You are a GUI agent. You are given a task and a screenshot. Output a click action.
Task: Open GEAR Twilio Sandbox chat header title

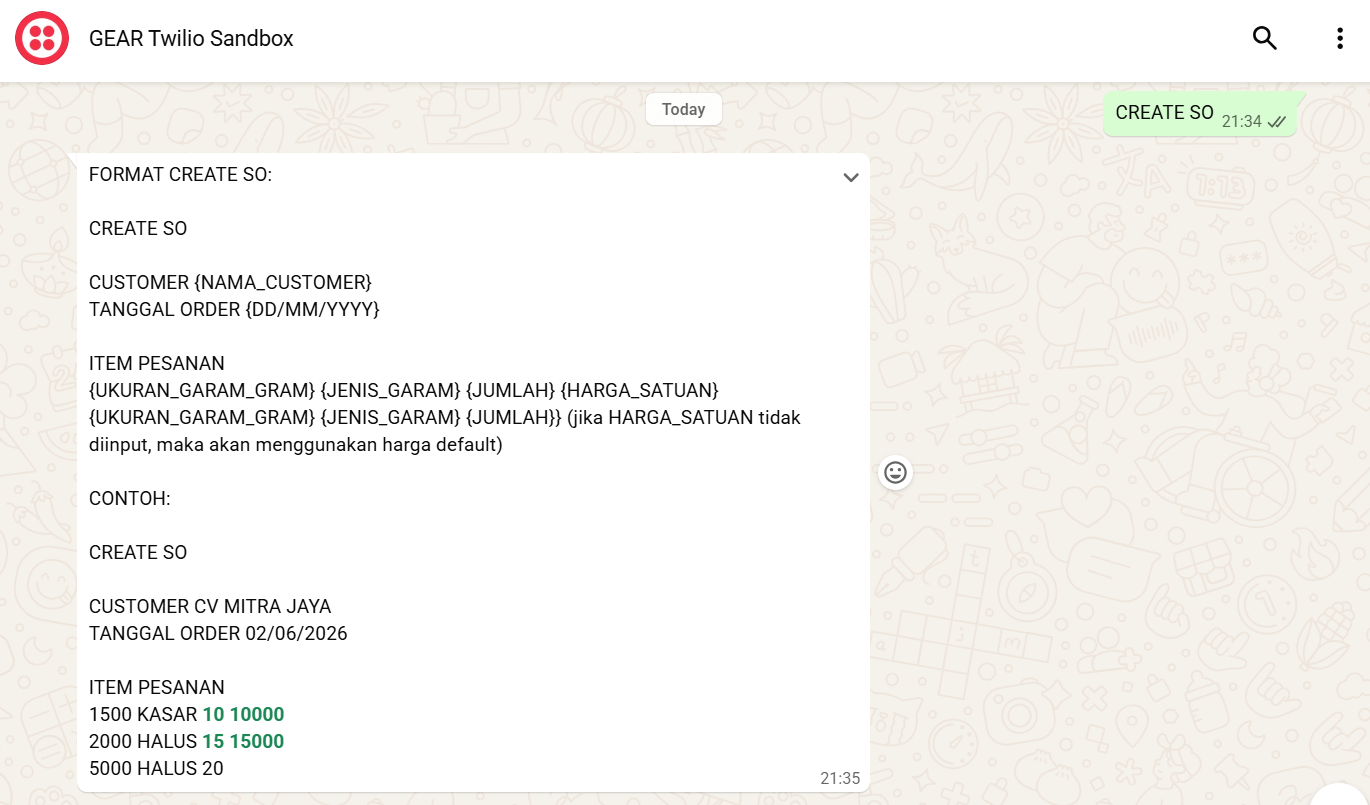click(191, 39)
